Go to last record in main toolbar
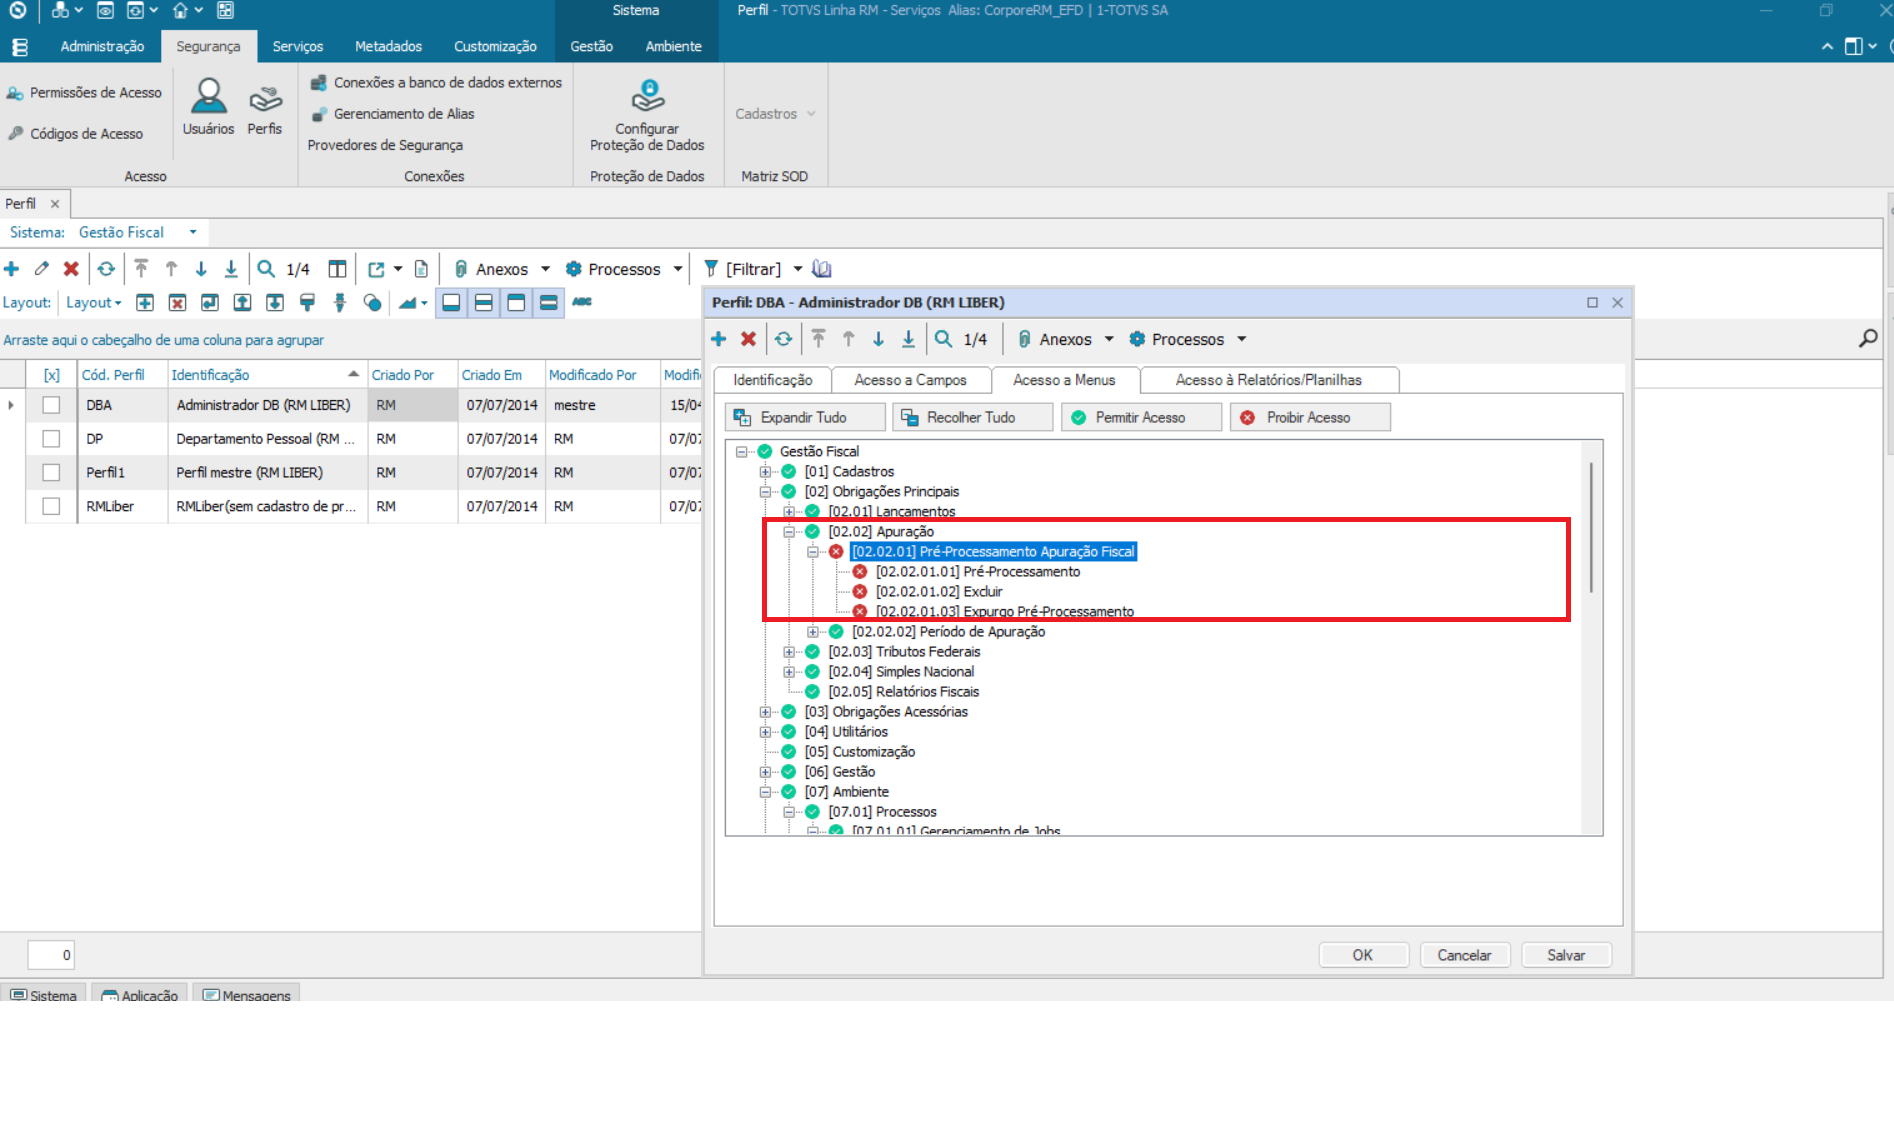Image resolution: width=1894 pixels, height=1128 pixels. (x=231, y=269)
